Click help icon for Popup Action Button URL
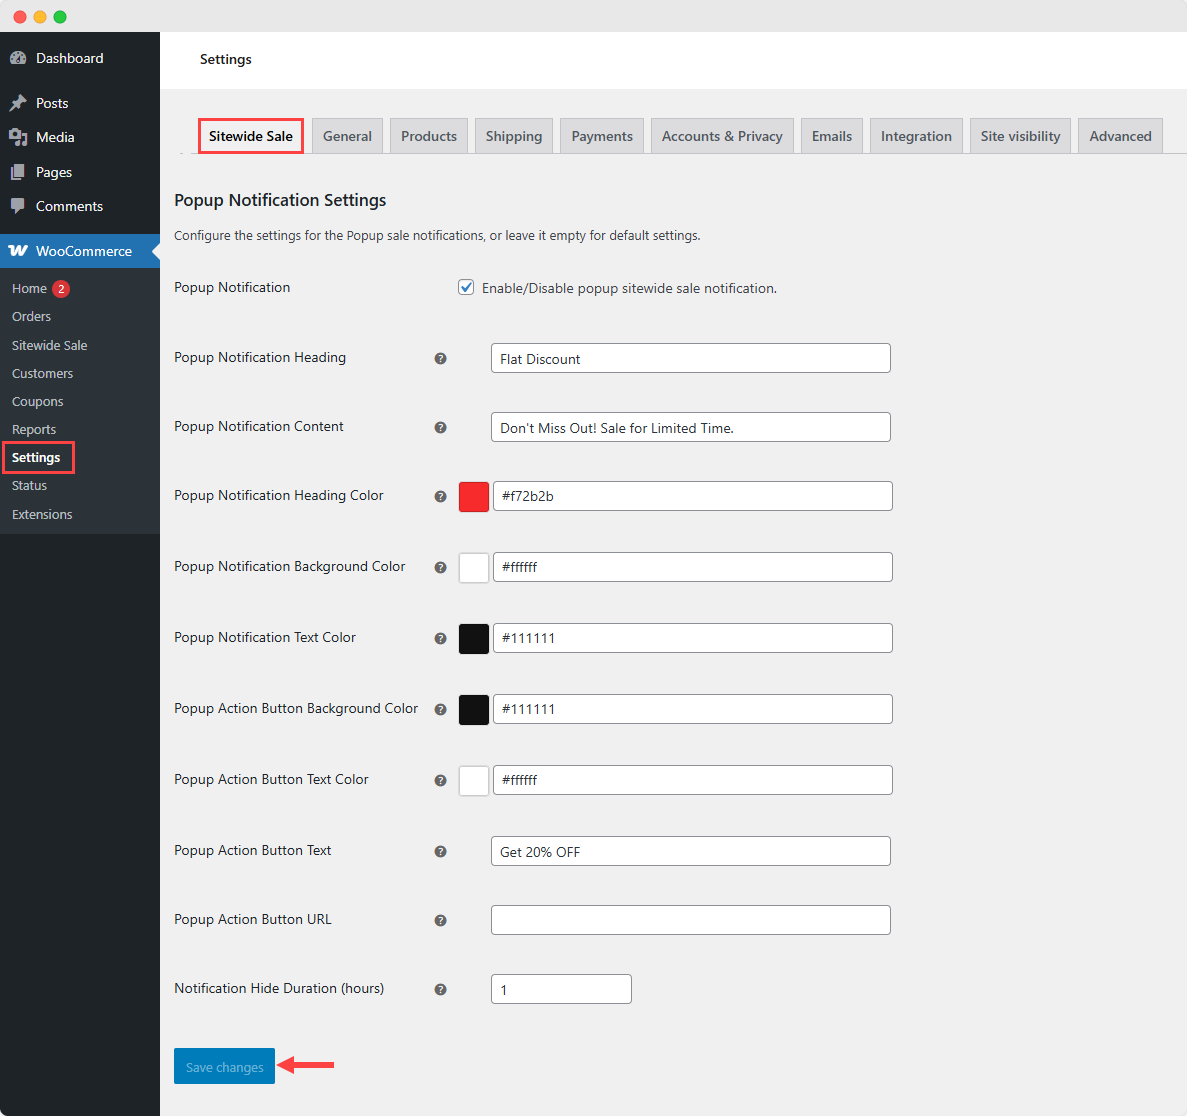Screen dimensions: 1187x1116 pyautogui.click(x=441, y=921)
